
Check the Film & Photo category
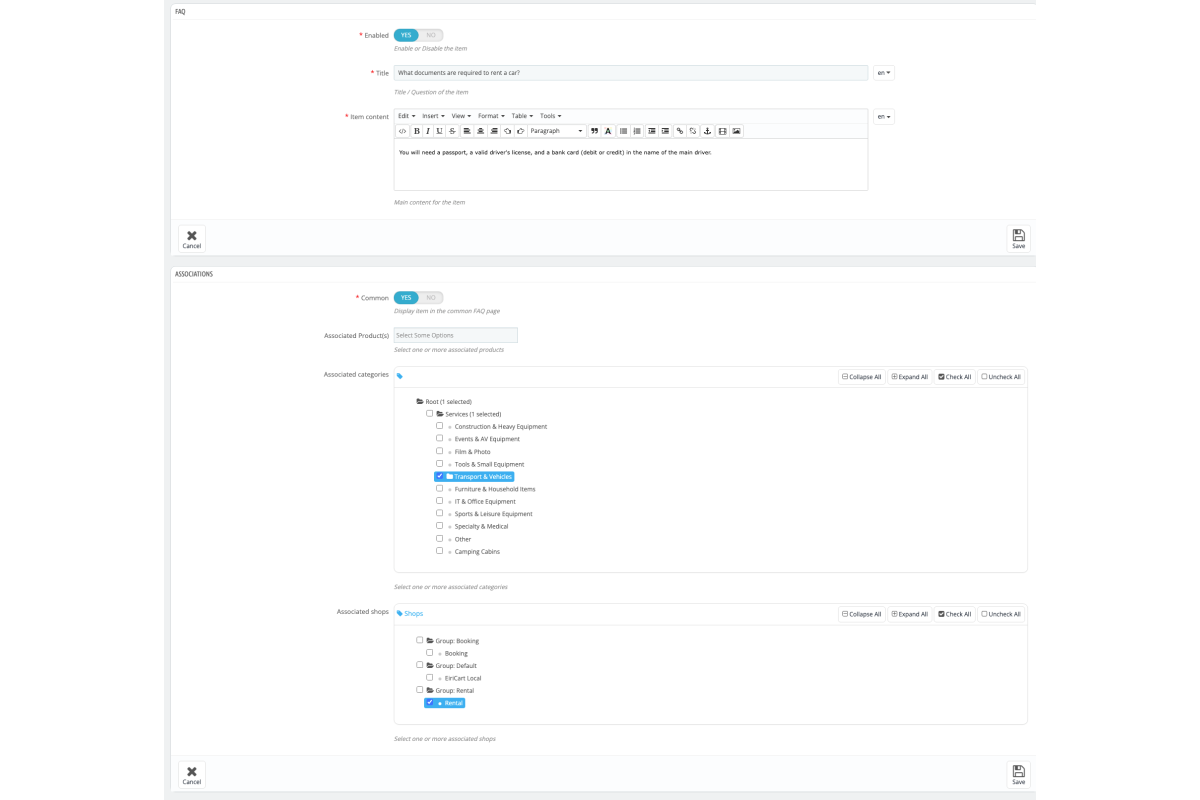coord(439,451)
